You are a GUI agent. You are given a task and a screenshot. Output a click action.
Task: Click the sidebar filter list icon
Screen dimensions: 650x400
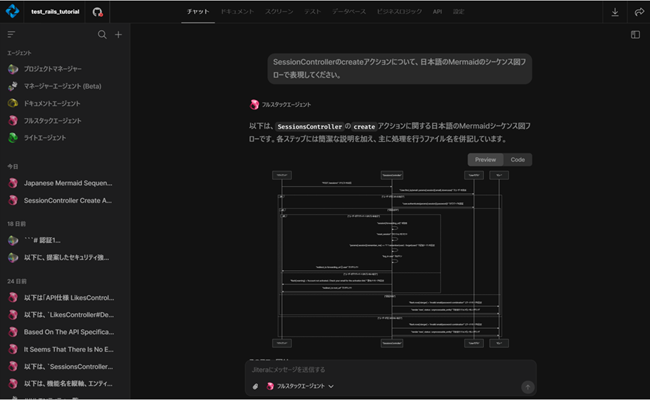click(x=12, y=34)
